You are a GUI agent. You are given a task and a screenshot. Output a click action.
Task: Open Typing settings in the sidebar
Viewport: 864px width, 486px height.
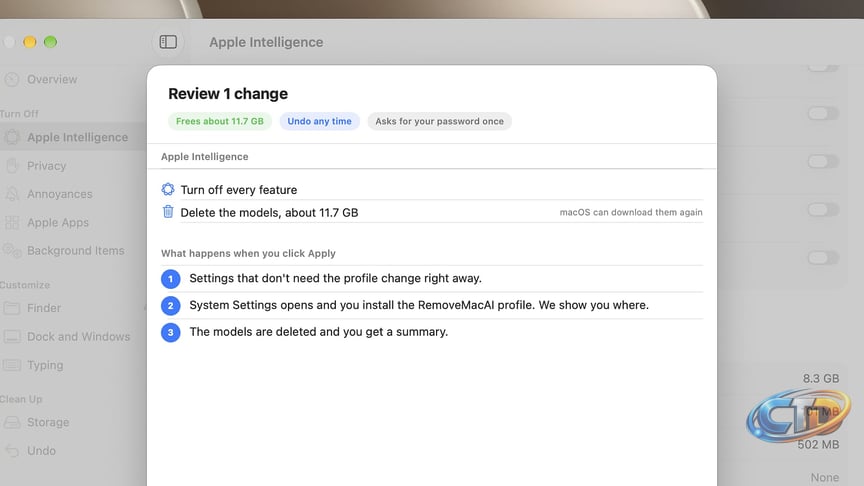pos(34,365)
